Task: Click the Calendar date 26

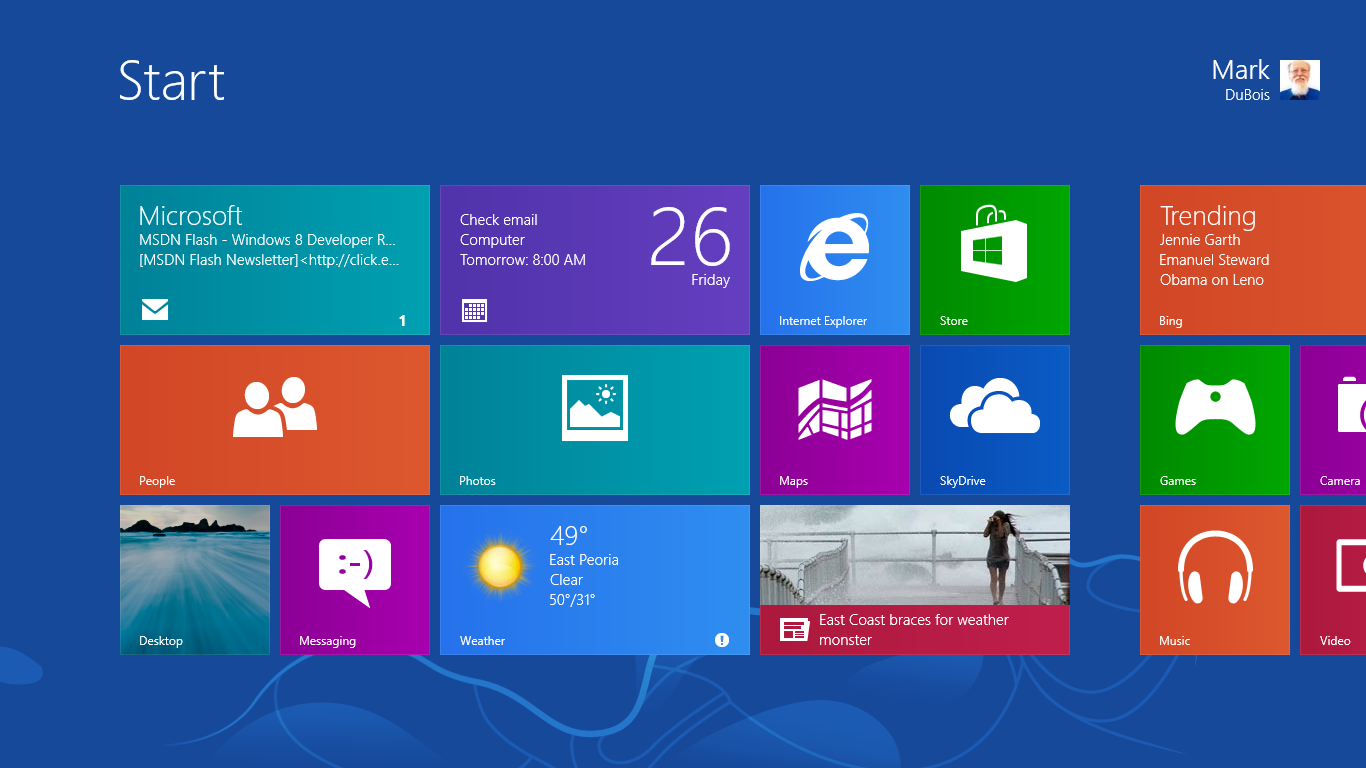Action: tap(690, 238)
